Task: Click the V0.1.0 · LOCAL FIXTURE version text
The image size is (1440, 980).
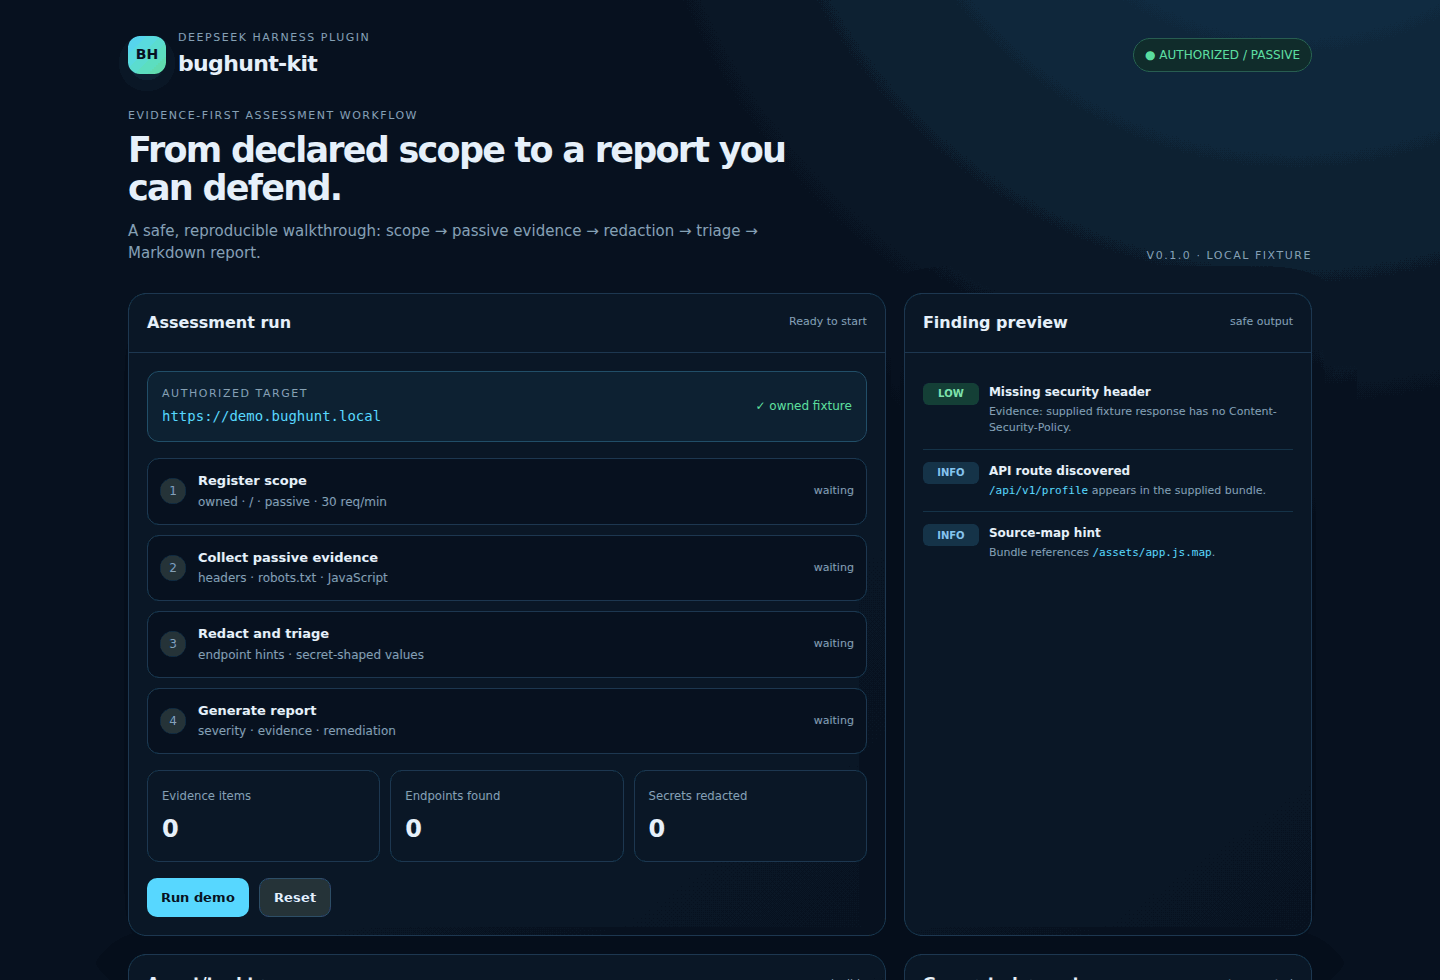Action: coord(1228,255)
